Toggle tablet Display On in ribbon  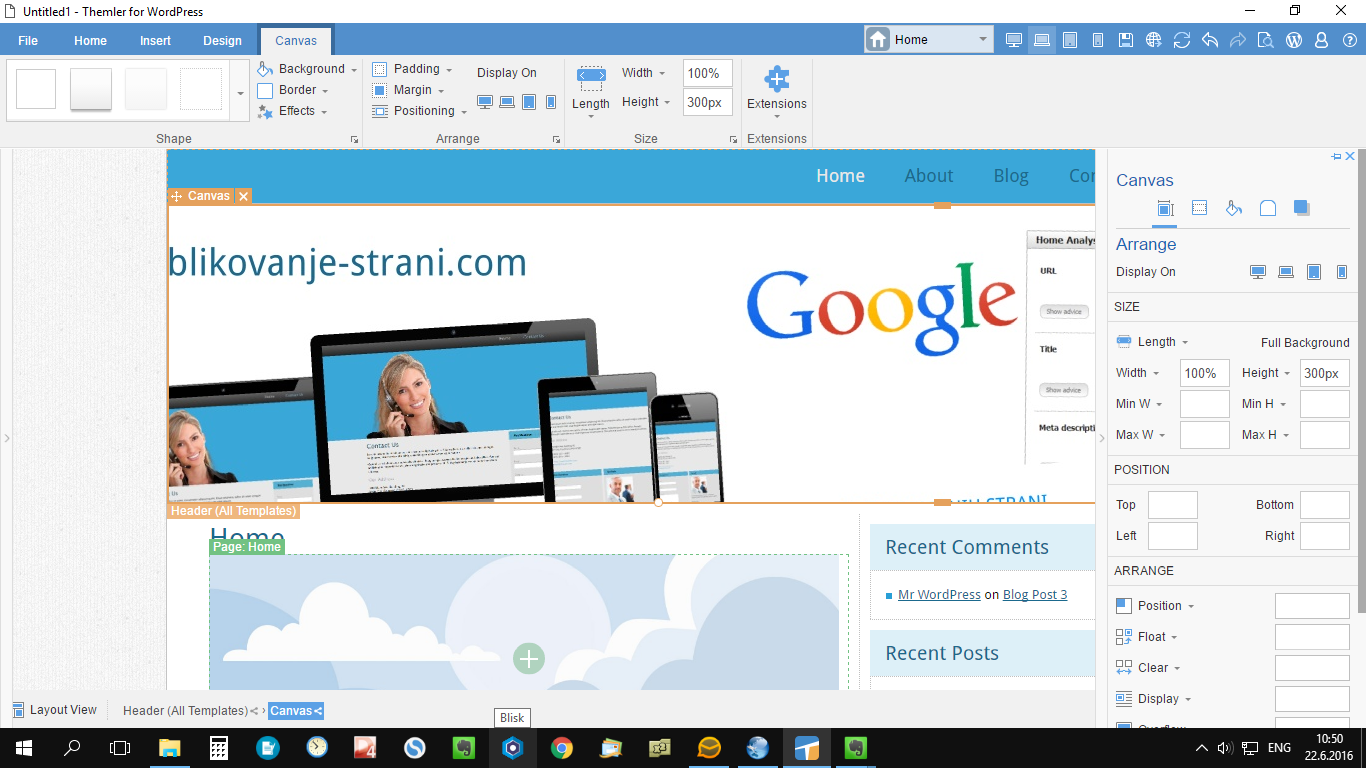[529, 102]
